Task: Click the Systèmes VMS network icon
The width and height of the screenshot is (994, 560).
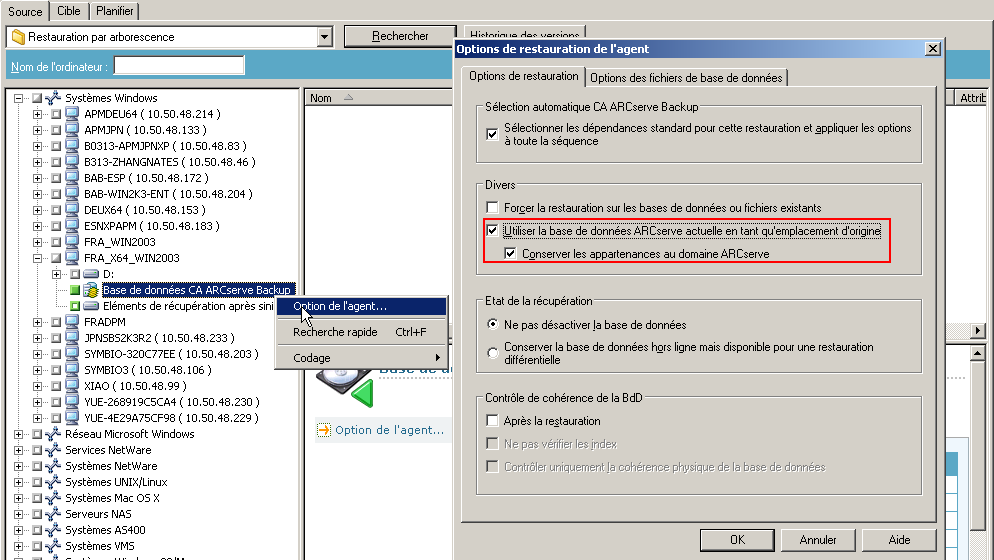Action: click(53, 546)
